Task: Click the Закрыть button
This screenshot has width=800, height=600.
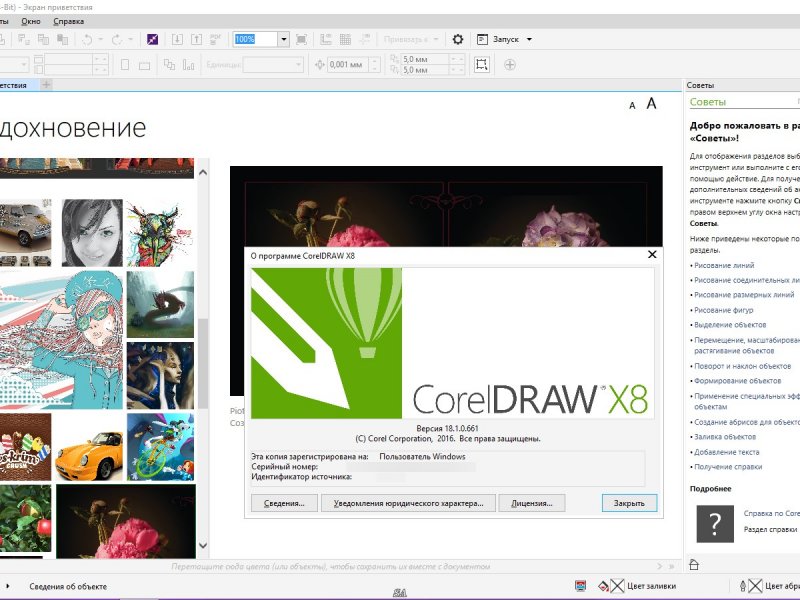Action: 629,503
